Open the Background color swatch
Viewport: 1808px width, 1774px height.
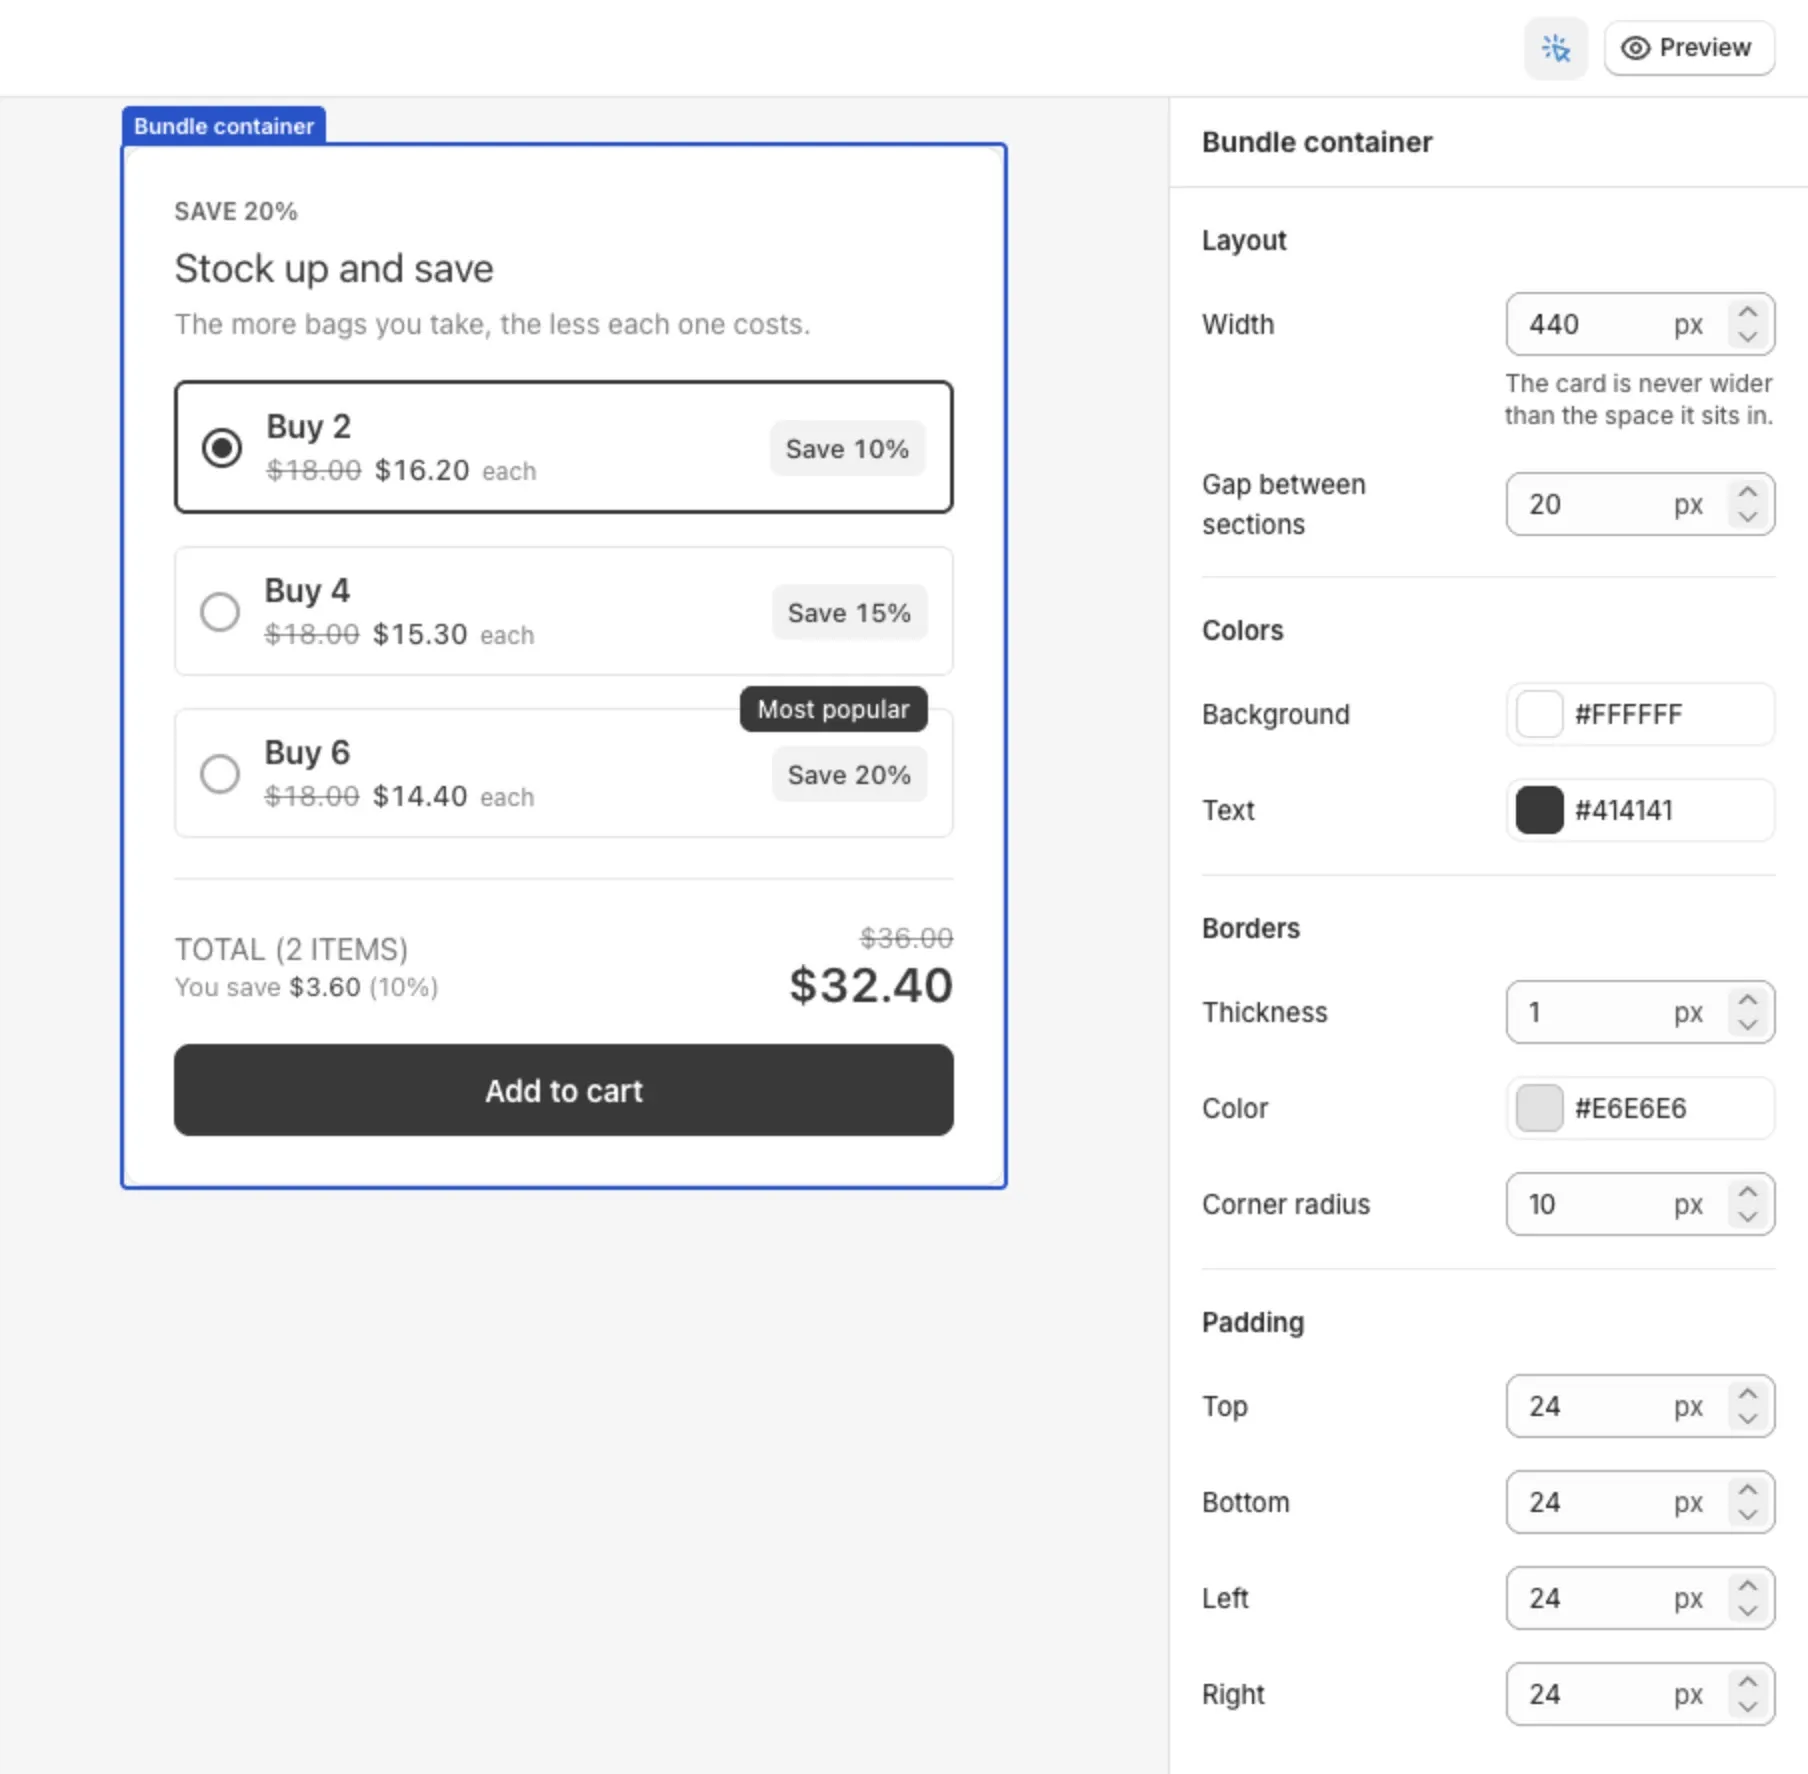point(1539,714)
